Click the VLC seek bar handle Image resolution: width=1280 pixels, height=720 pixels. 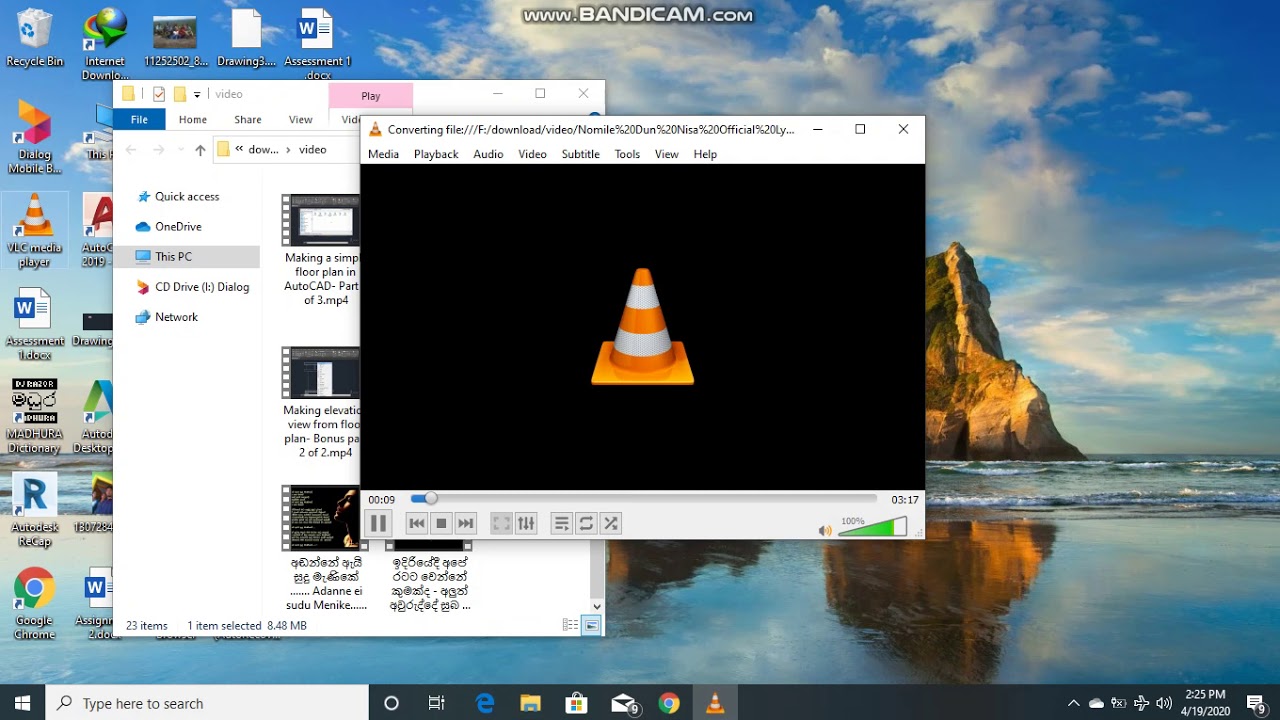tap(431, 498)
